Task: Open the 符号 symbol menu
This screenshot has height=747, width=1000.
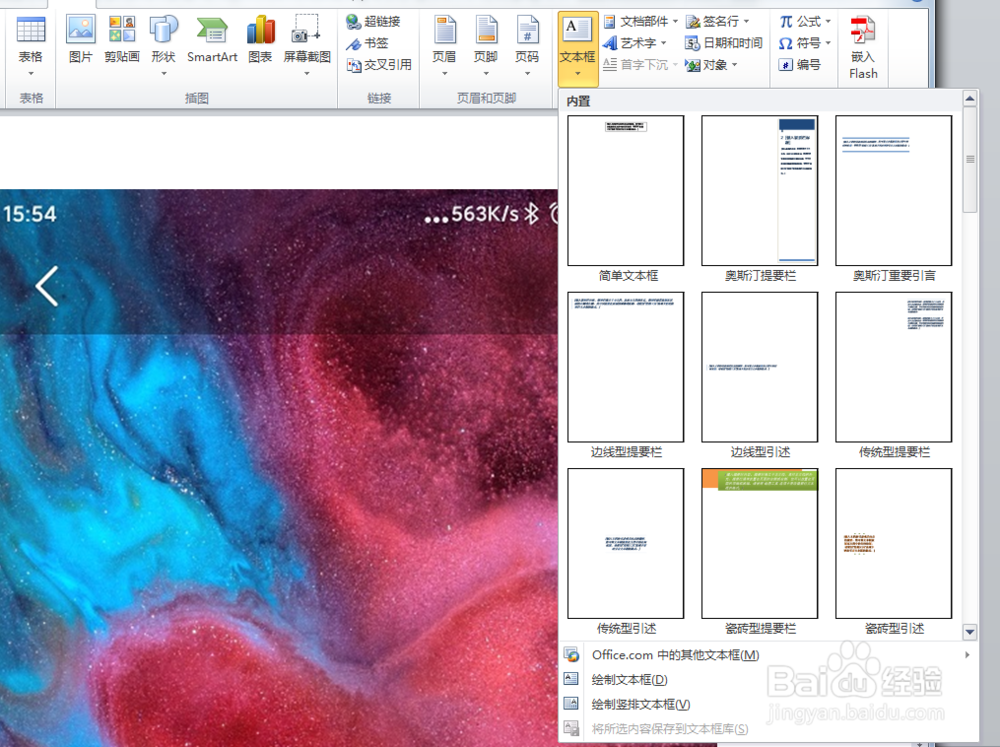Action: pos(805,43)
